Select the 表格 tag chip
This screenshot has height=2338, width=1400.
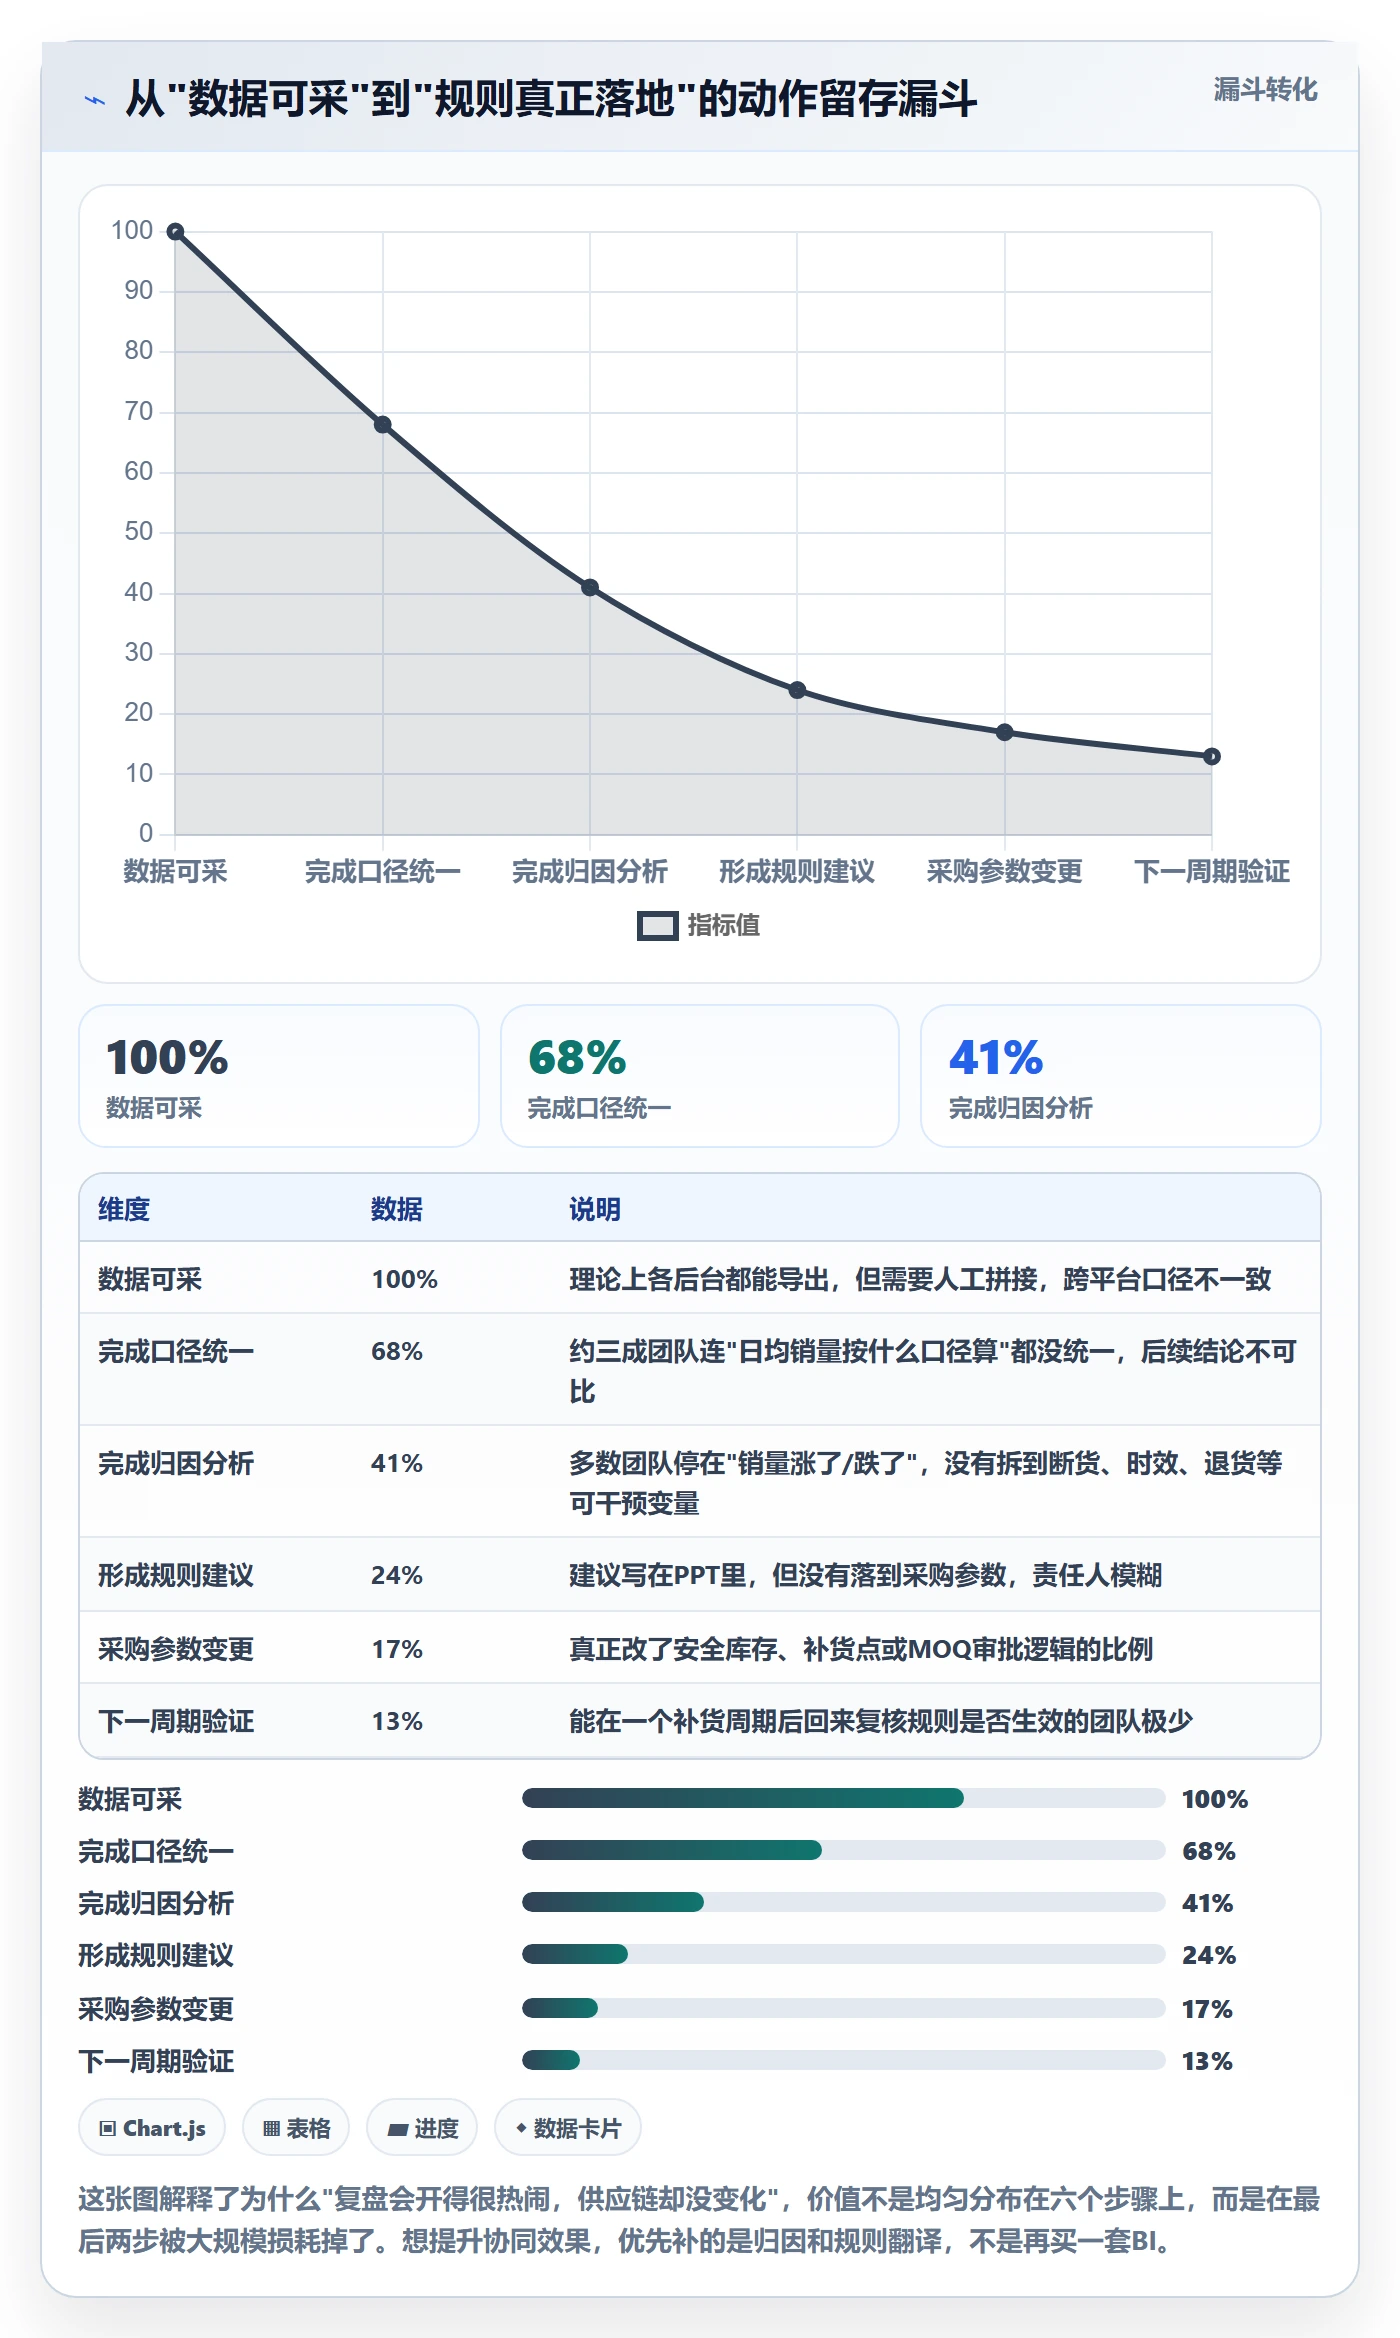[x=296, y=2128]
